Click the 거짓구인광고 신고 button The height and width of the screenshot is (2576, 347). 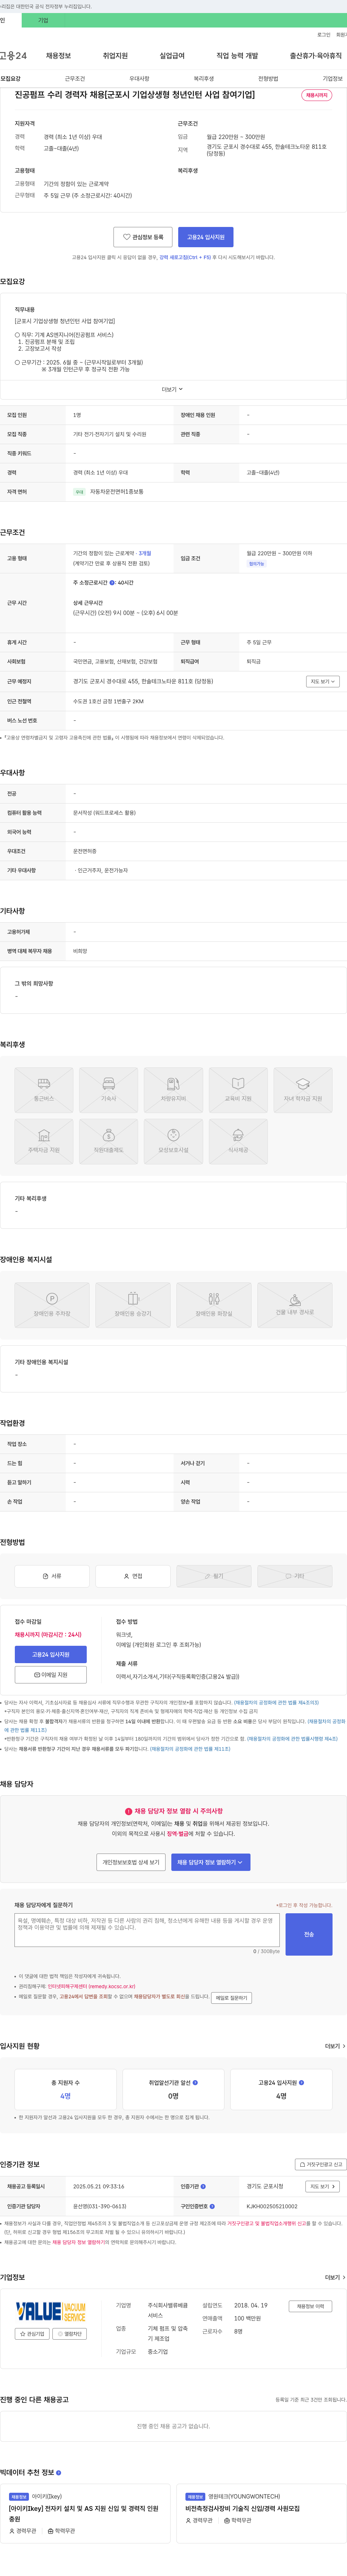321,2165
